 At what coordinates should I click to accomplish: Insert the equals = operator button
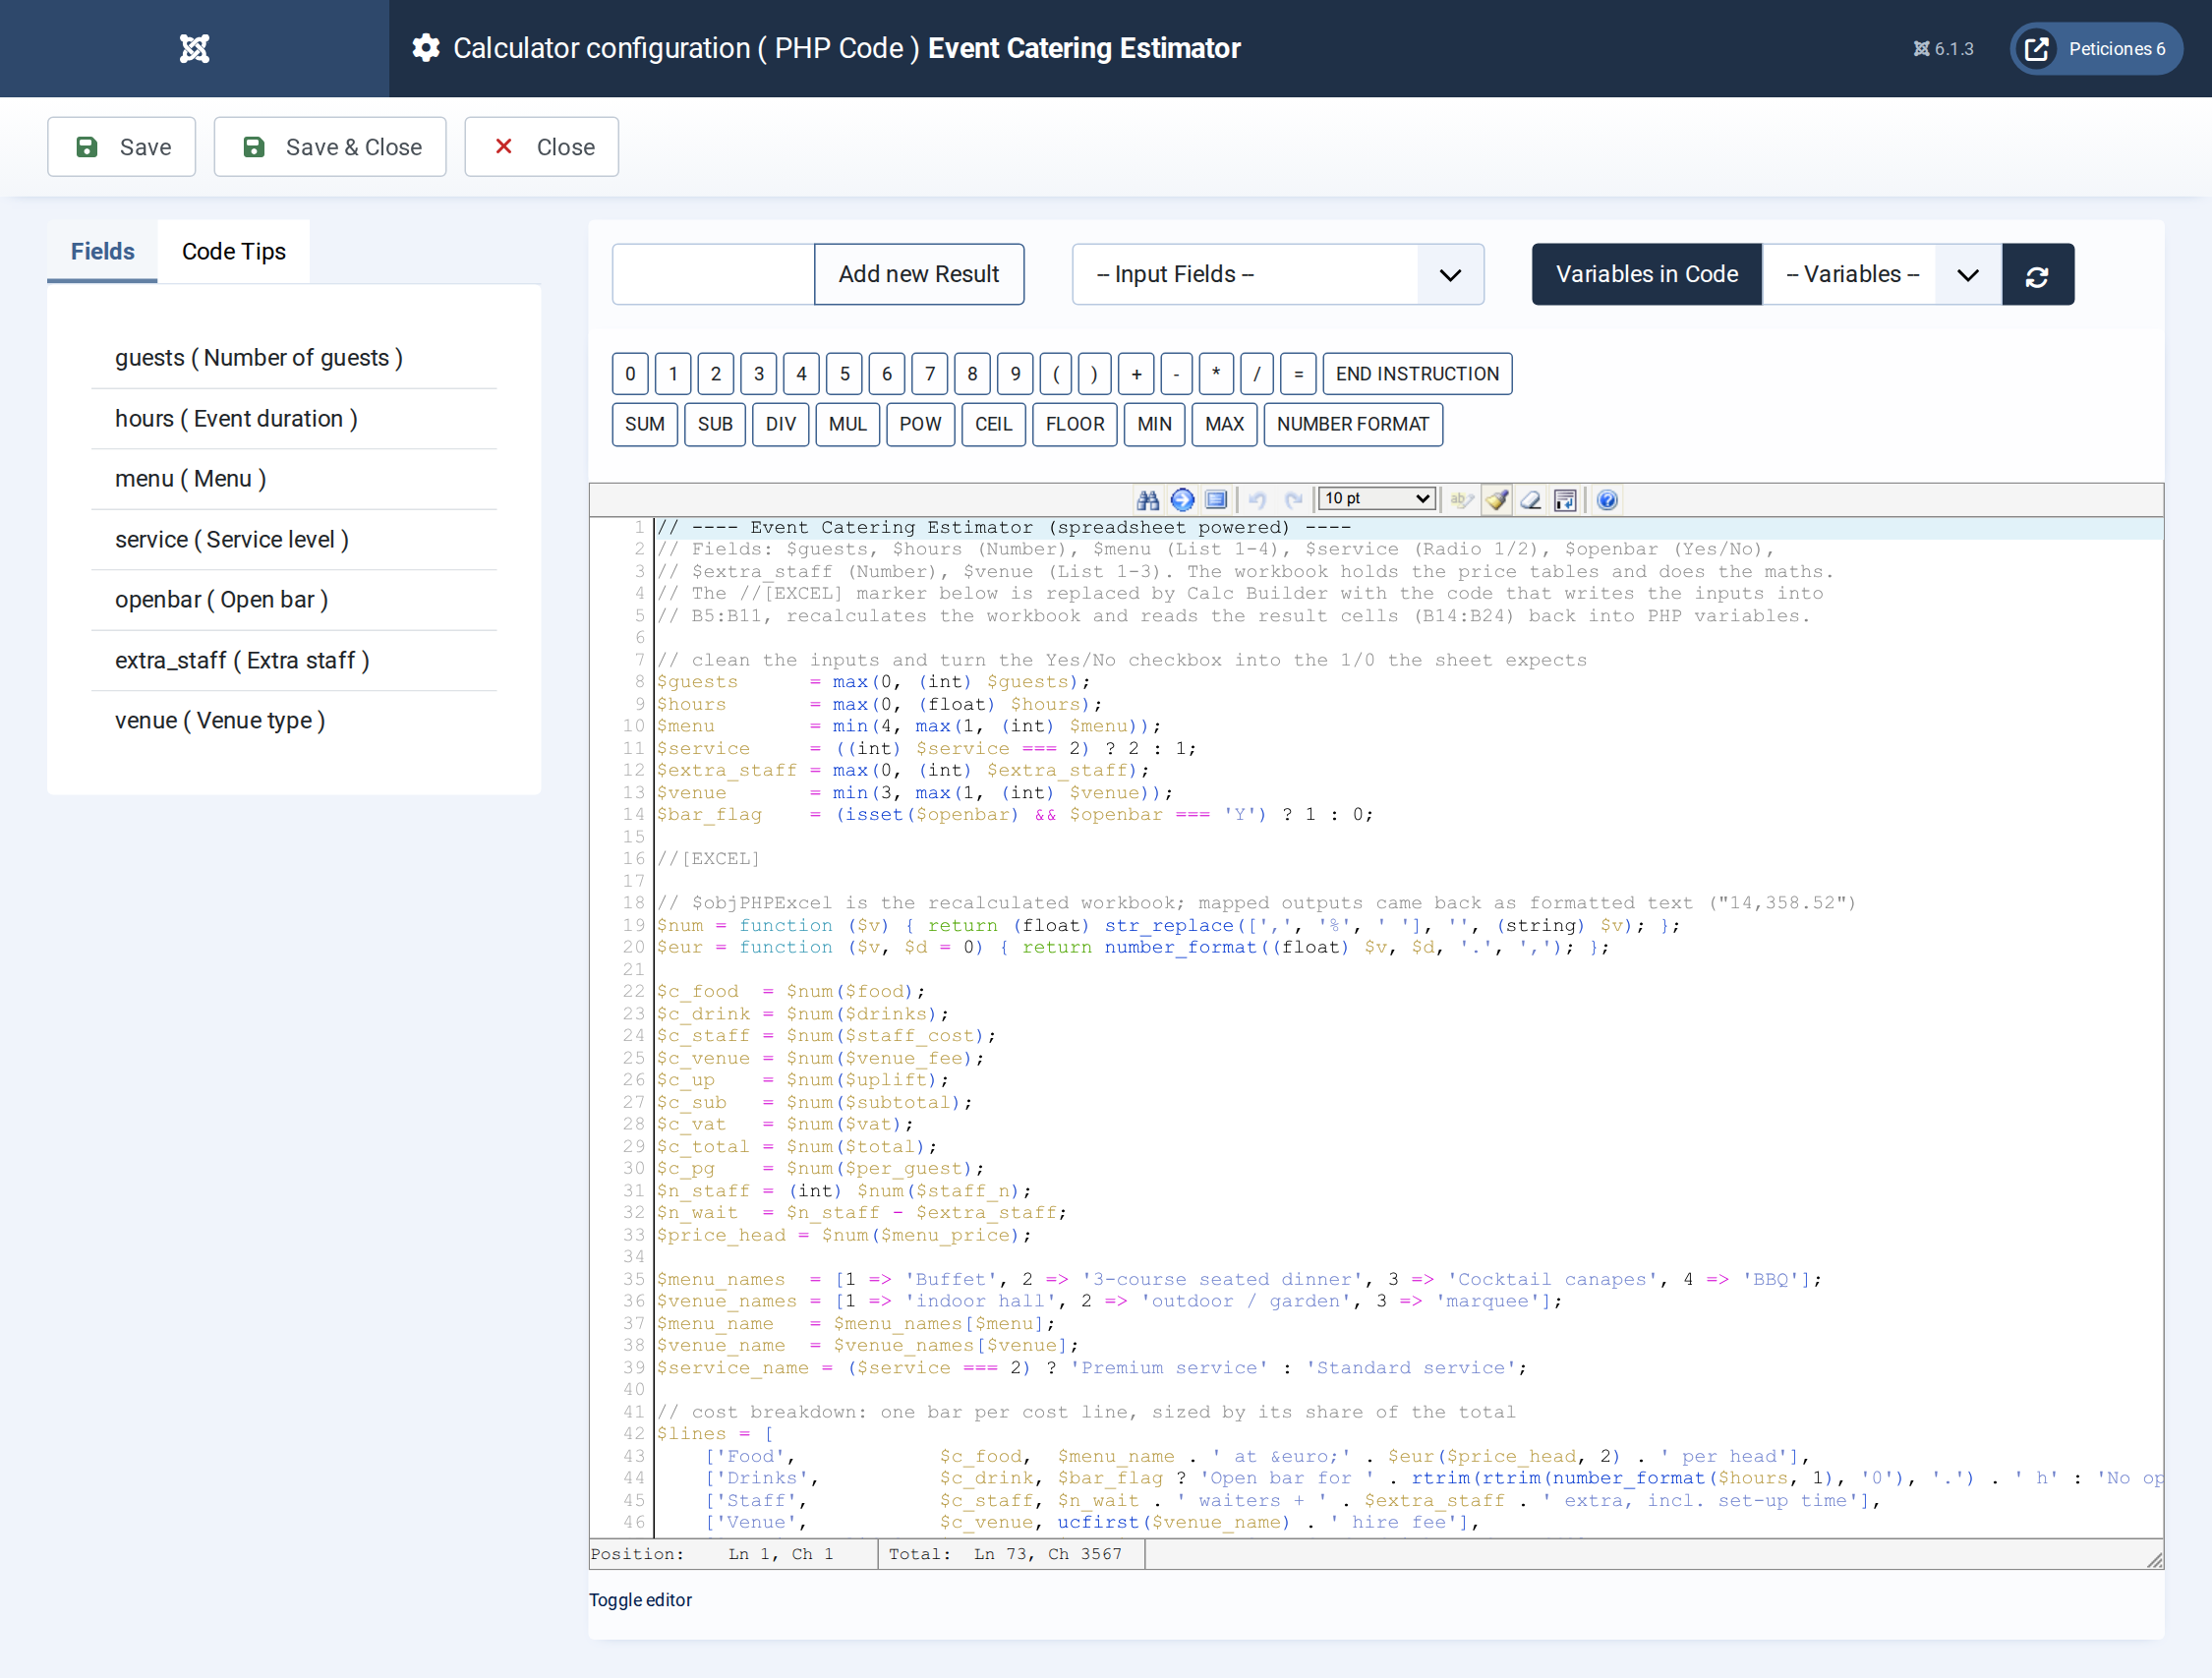click(1298, 374)
